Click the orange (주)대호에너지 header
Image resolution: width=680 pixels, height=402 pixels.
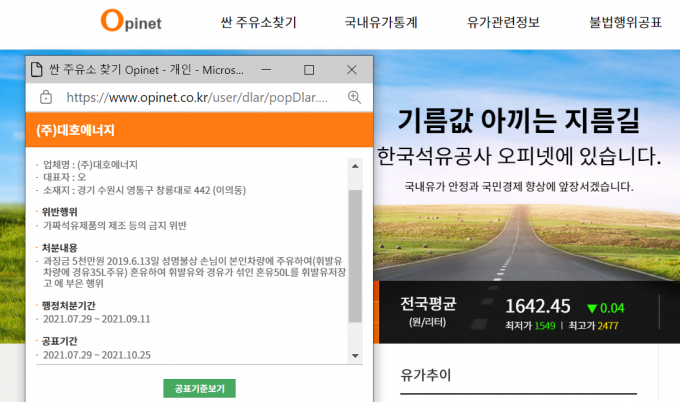pyautogui.click(x=199, y=130)
